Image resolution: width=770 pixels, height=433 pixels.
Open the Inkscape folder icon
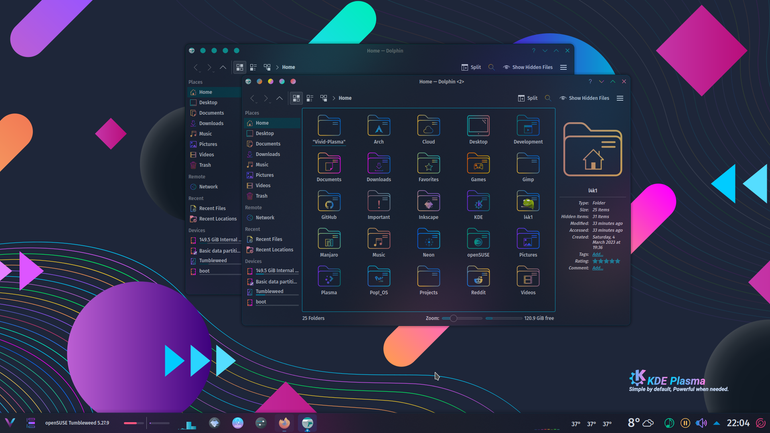tap(428, 201)
